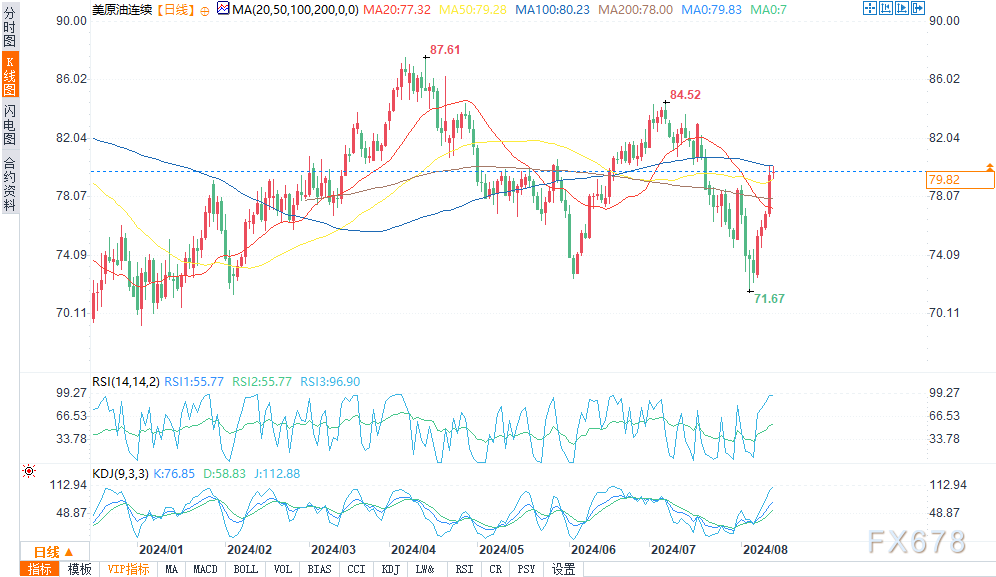996x577 pixels.
Task: Click the RSI indicator button
Action: pyautogui.click(x=464, y=569)
